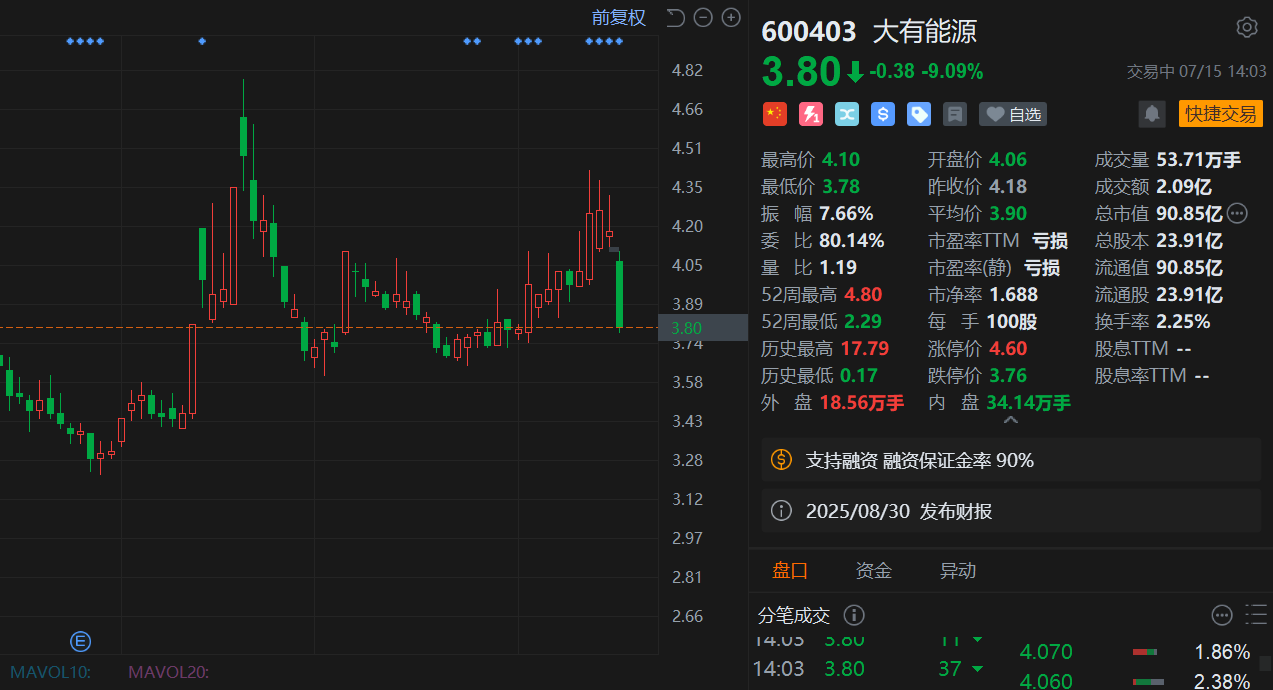1273x690 pixels.
Task: Switch to the 盘口 tab
Action: point(790,571)
